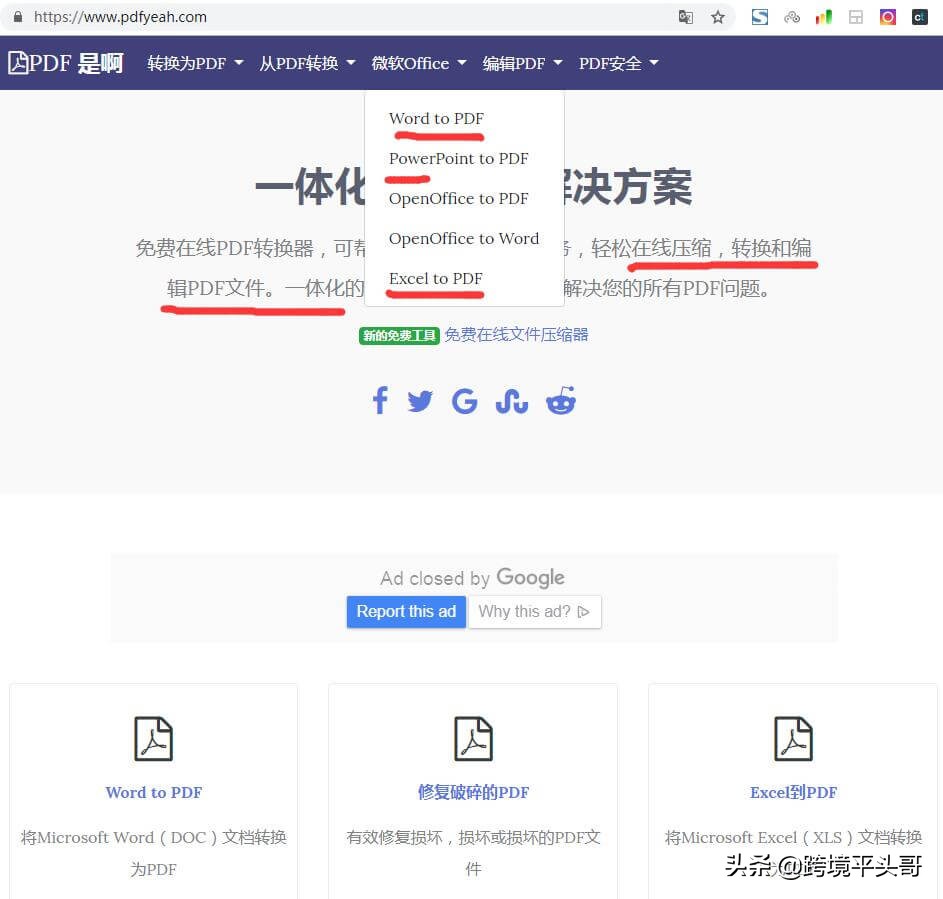Click the translate page icon in address bar
Screen dimensions: 943x899
[685, 17]
